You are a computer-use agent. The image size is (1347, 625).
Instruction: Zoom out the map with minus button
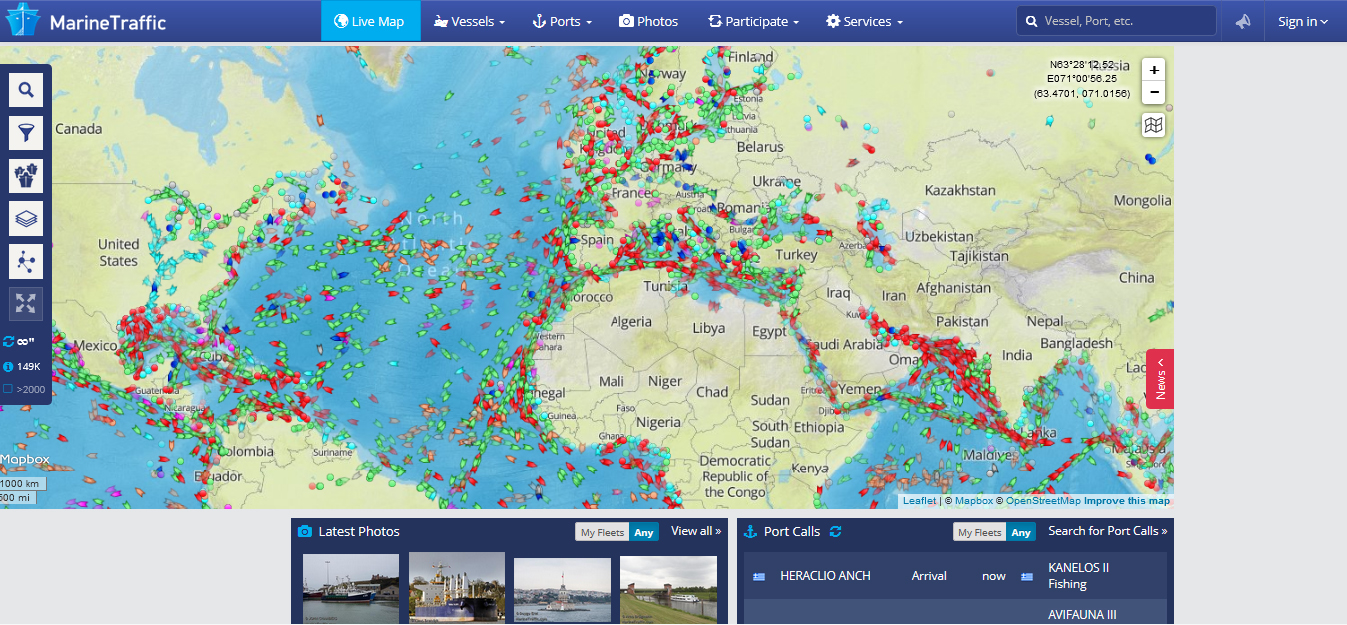[1154, 93]
